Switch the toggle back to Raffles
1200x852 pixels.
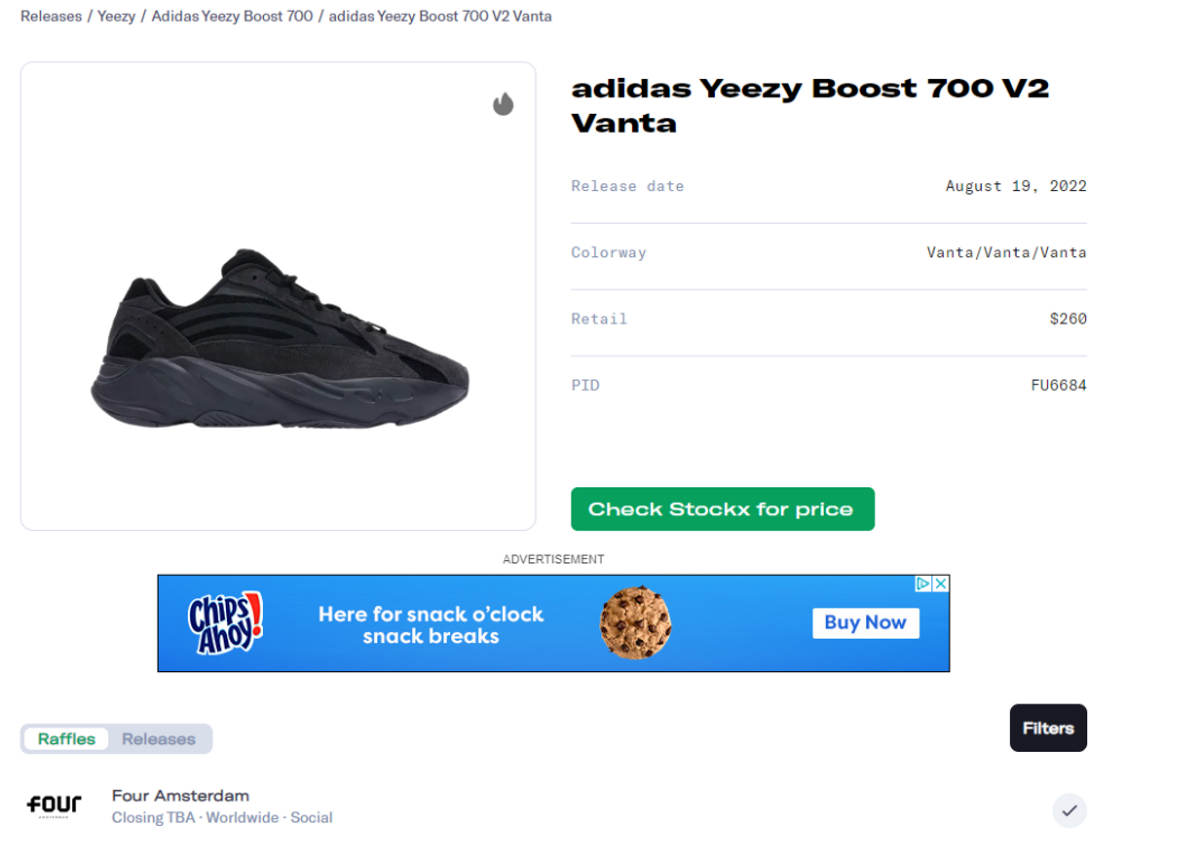[66, 739]
